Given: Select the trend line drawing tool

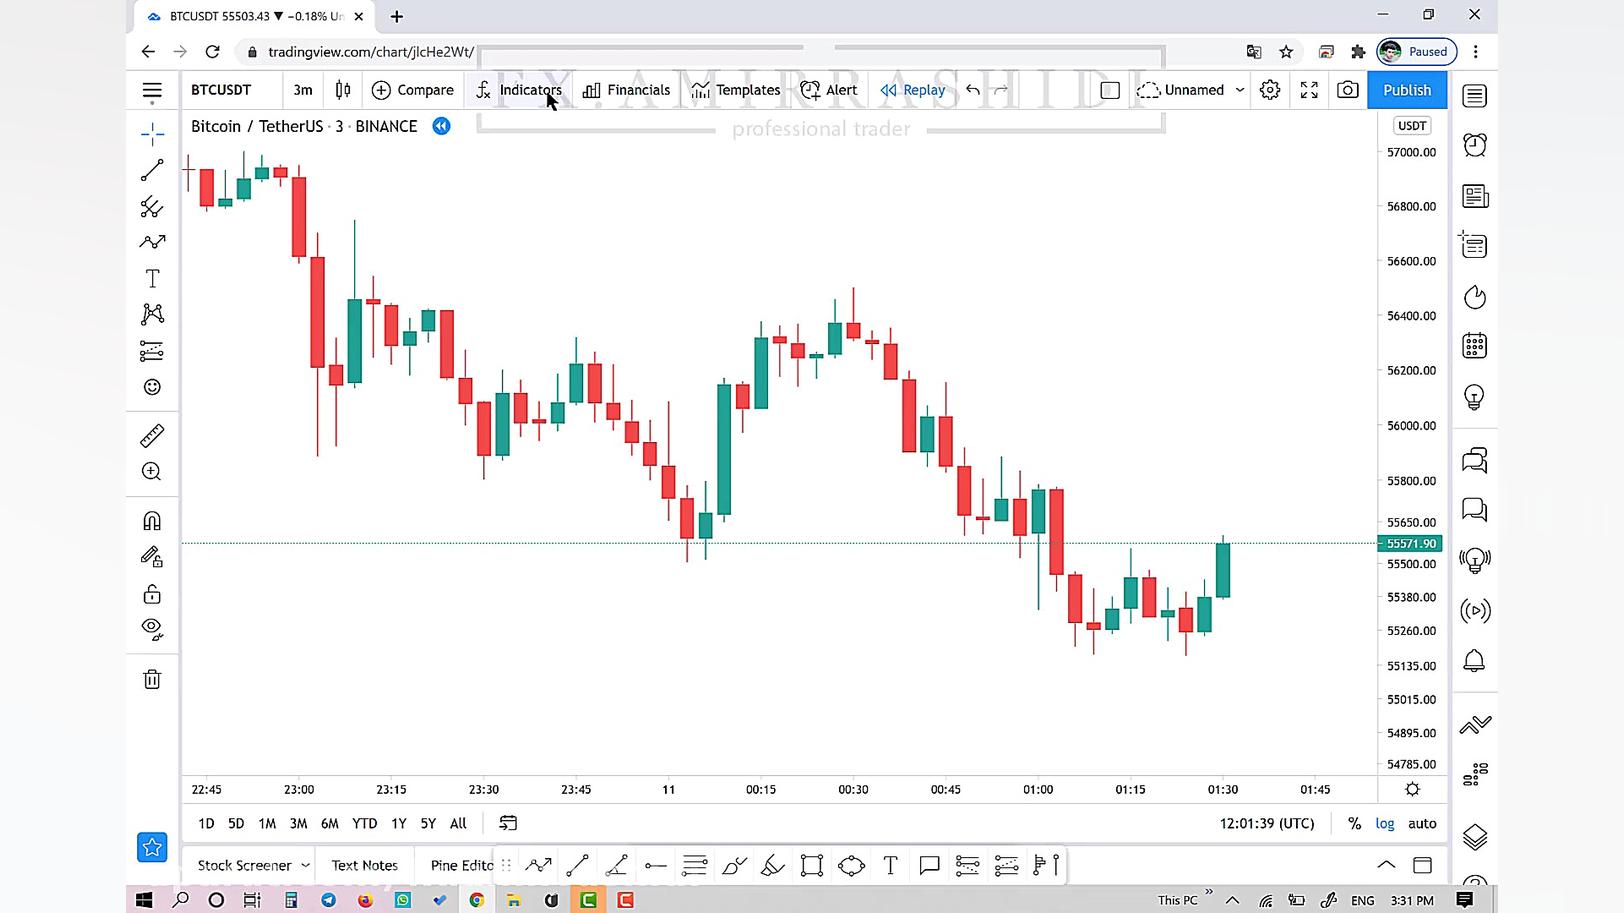Looking at the screenshot, I should 152,171.
